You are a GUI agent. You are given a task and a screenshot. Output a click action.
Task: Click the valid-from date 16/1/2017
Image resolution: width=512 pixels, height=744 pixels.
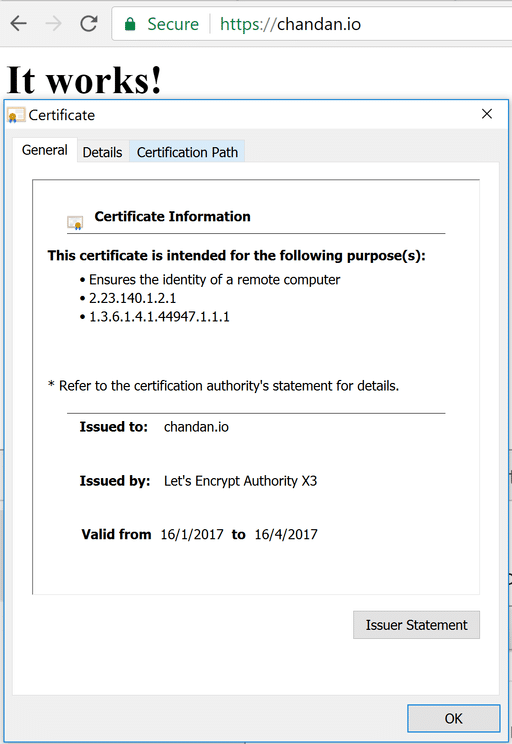[192, 535]
